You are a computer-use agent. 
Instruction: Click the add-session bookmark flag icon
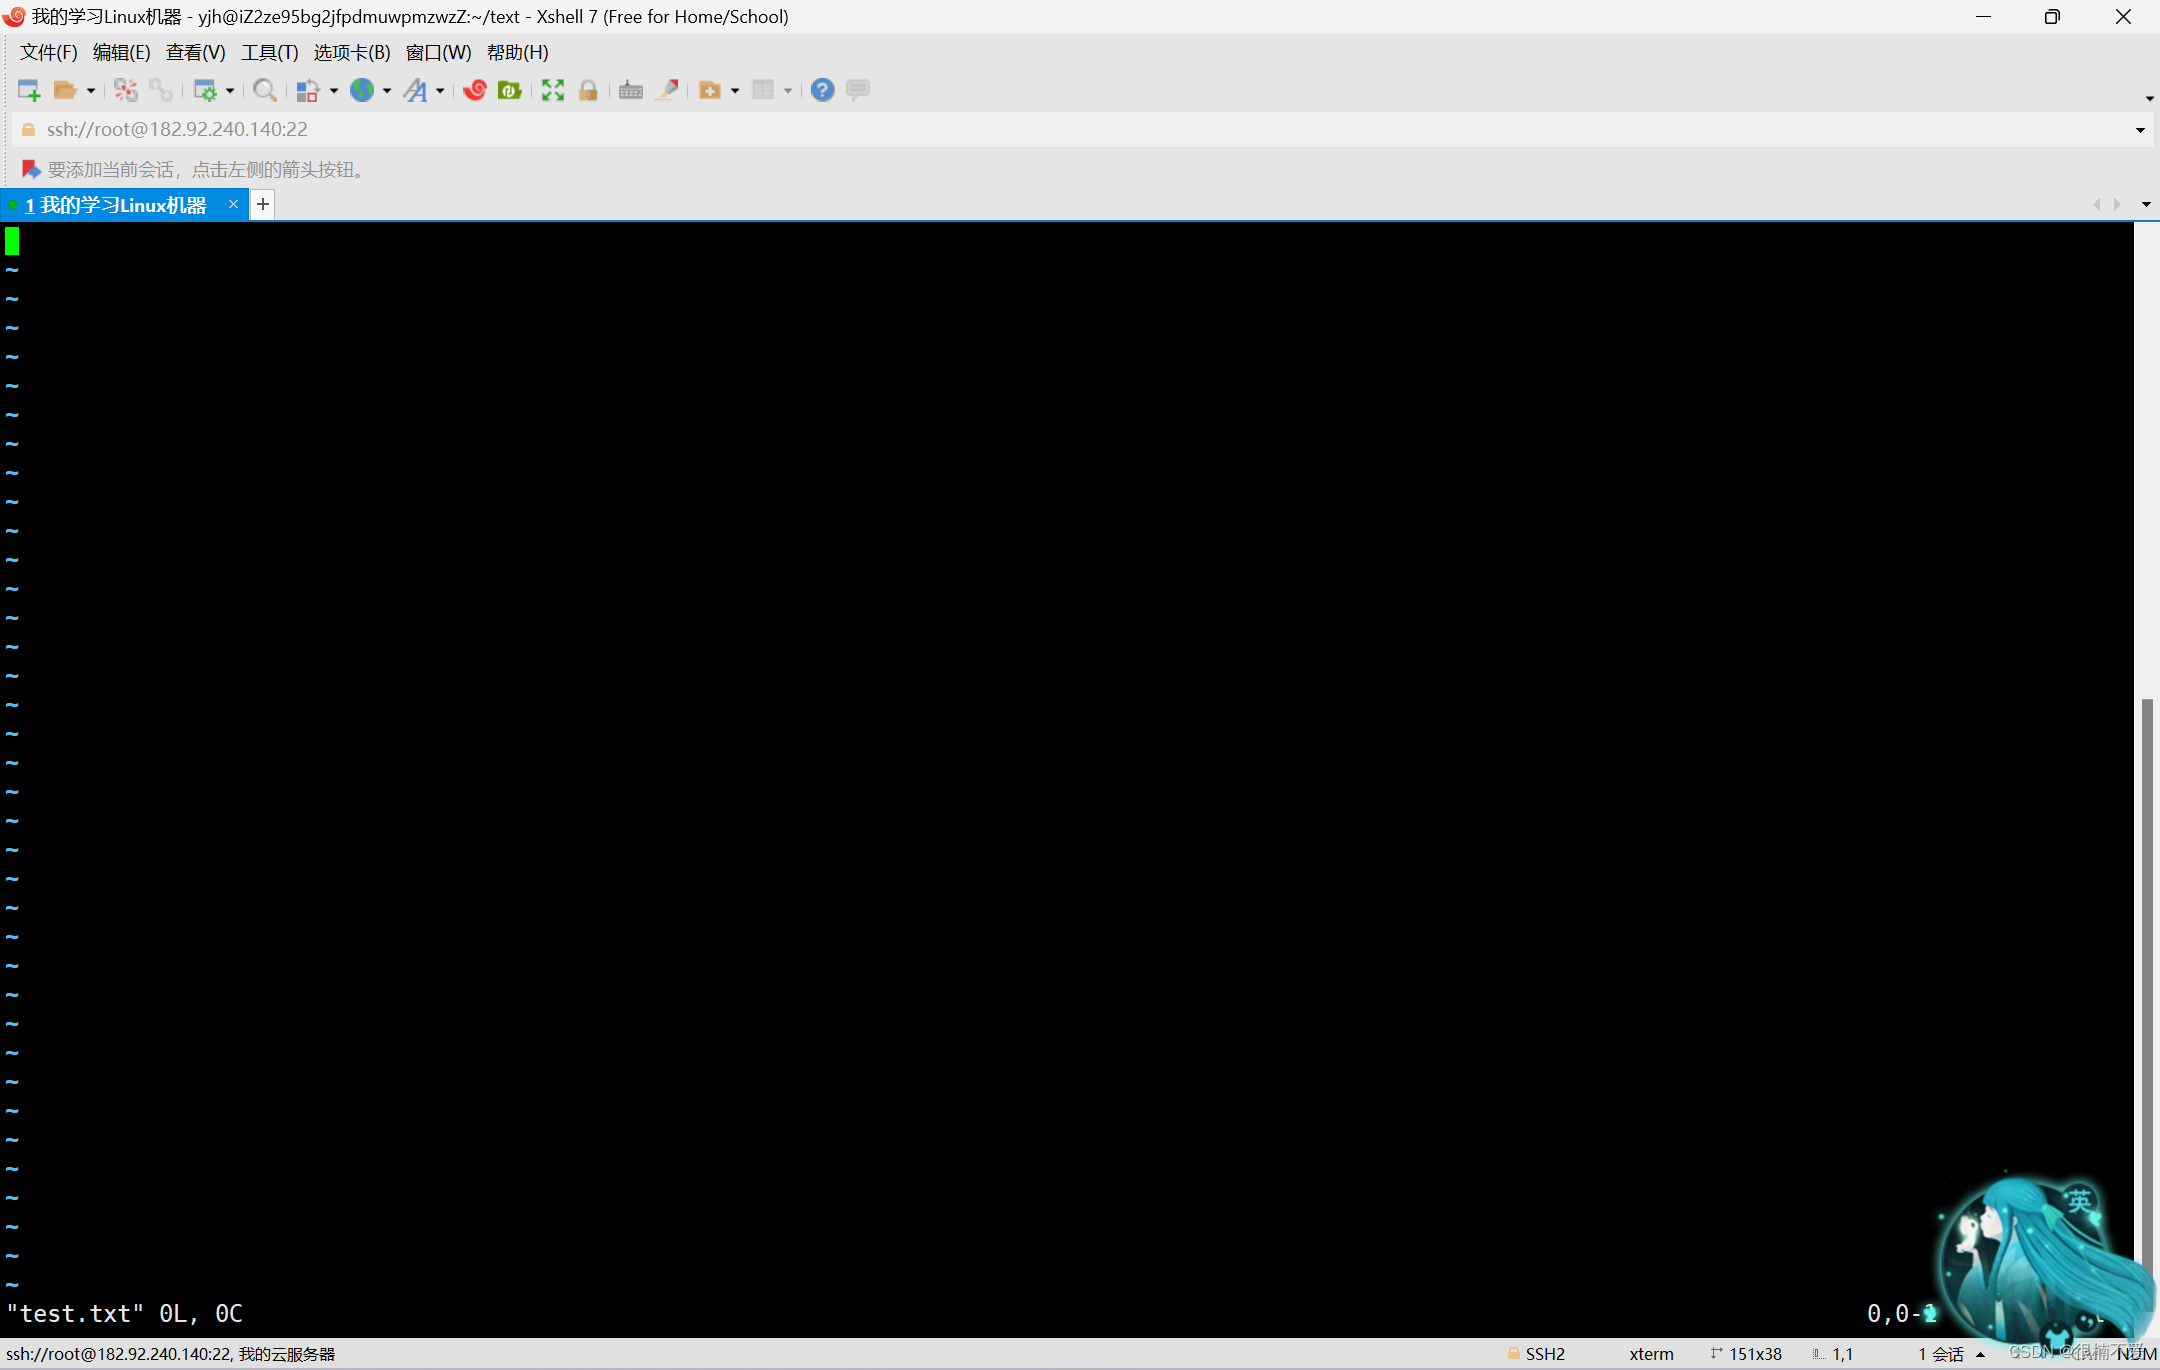tap(31, 169)
